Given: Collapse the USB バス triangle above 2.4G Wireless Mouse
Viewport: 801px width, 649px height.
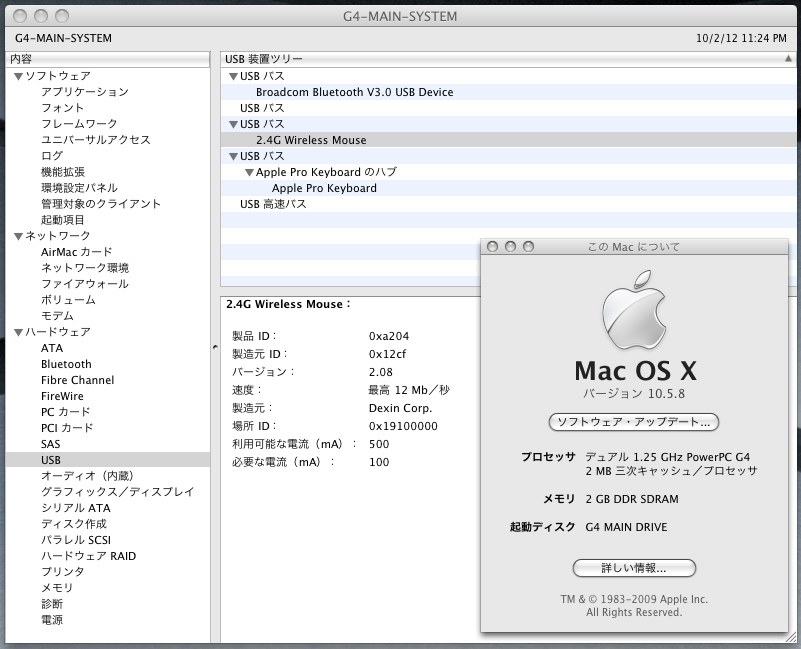Looking at the screenshot, I should pyautogui.click(x=233, y=124).
